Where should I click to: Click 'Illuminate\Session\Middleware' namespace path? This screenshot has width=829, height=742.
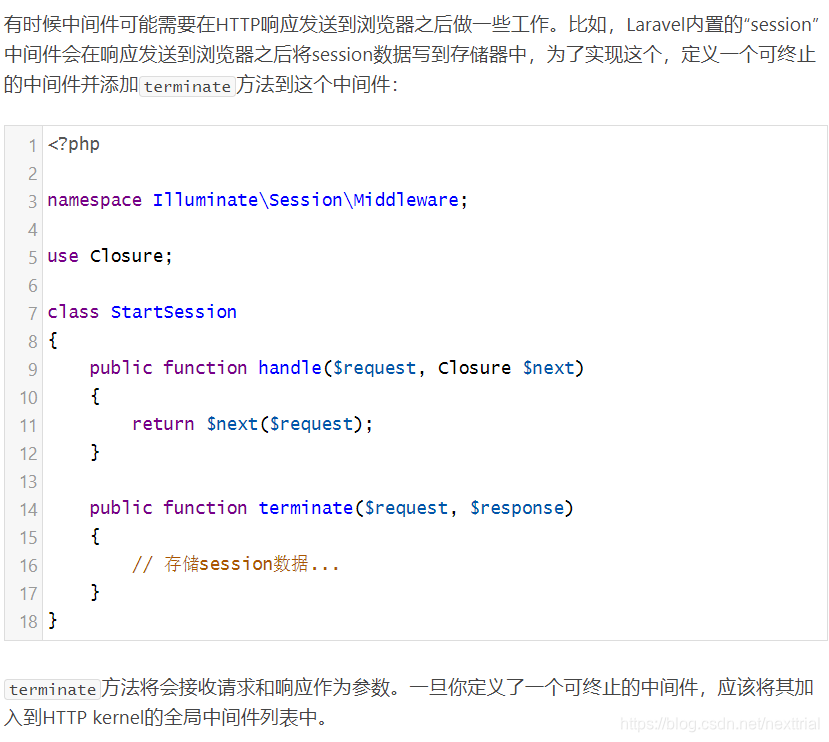[x=306, y=200]
